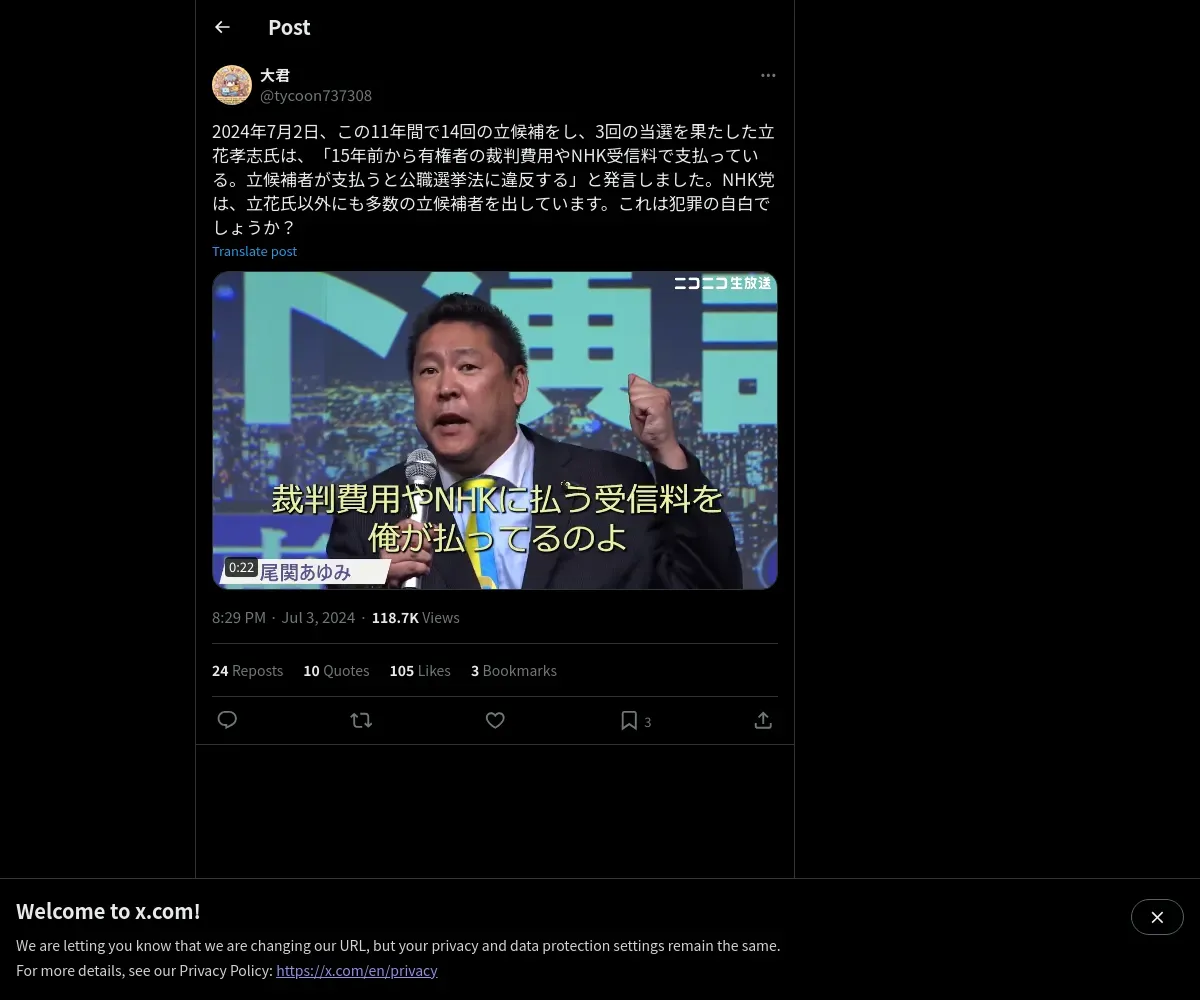Bookmark the post with ribbon icon
The image size is (1200, 1000).
click(629, 720)
